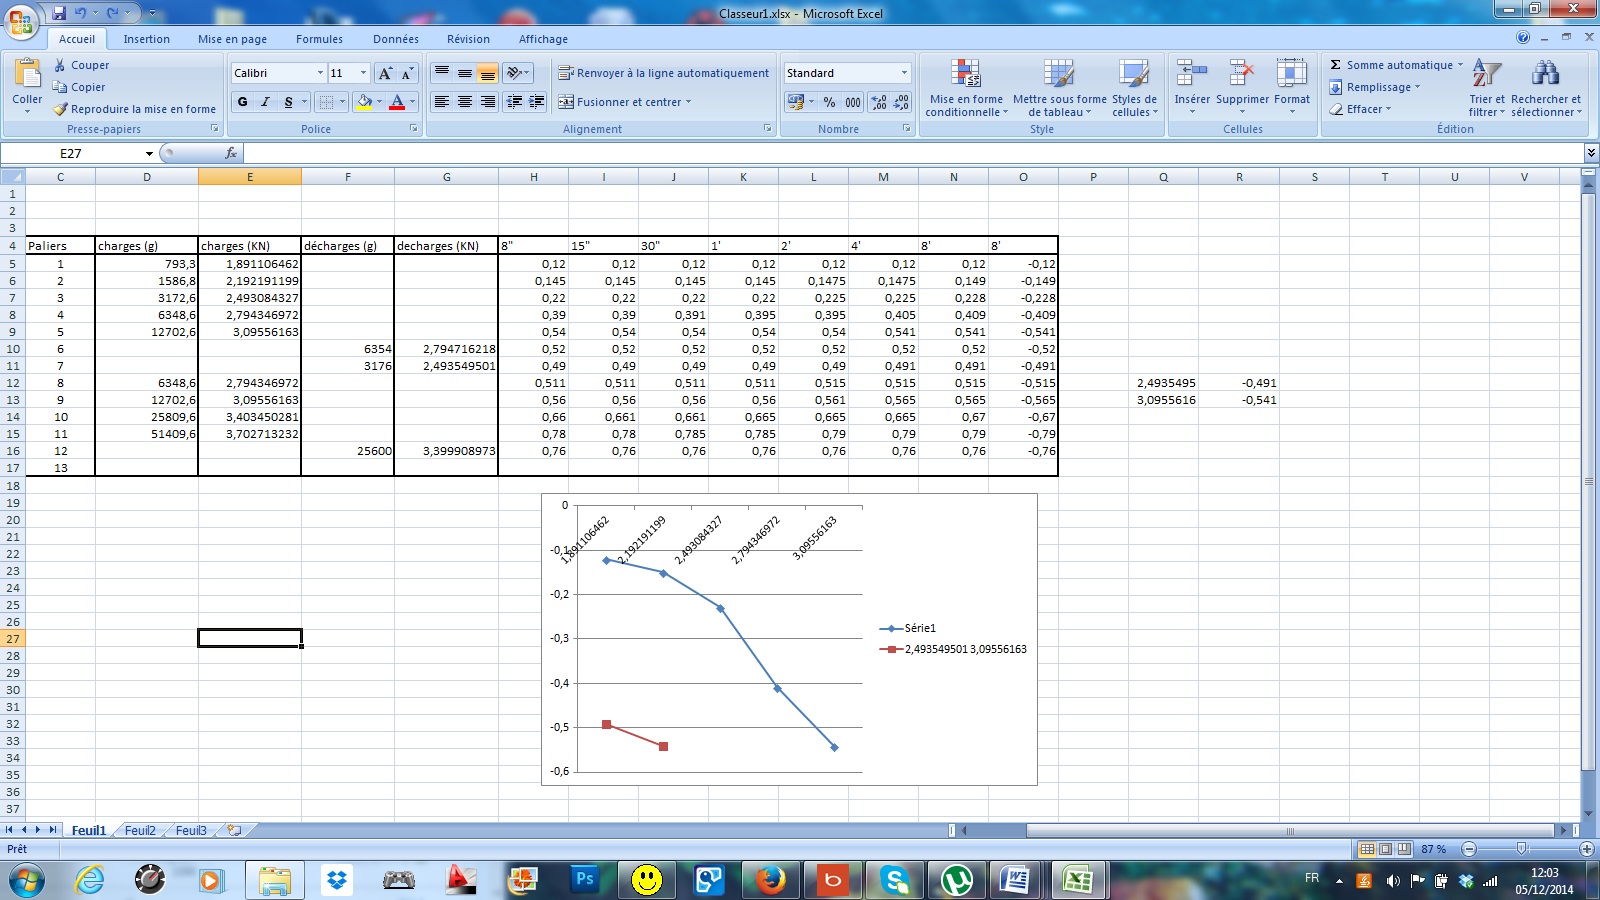Screen dimensions: 1600x900
Task: Switch to the Affichage tab
Action: click(x=543, y=39)
